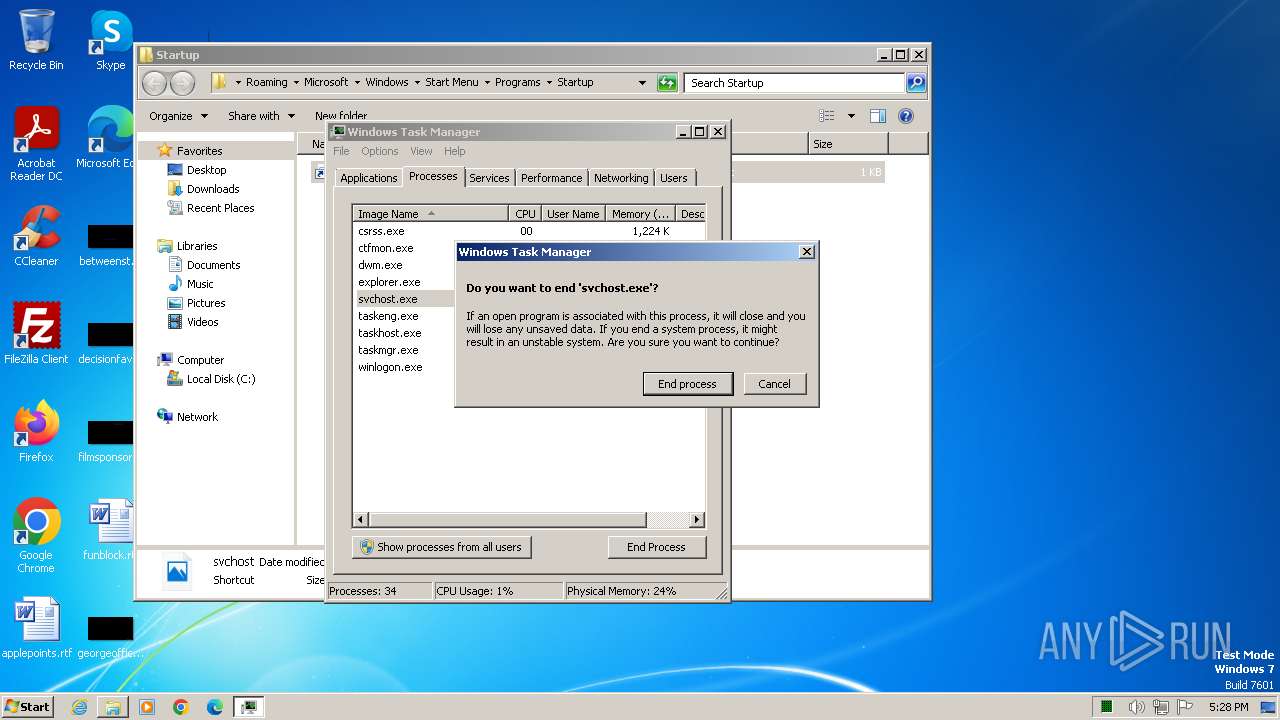Confirm with the End process button
1280x720 pixels.
(x=687, y=384)
